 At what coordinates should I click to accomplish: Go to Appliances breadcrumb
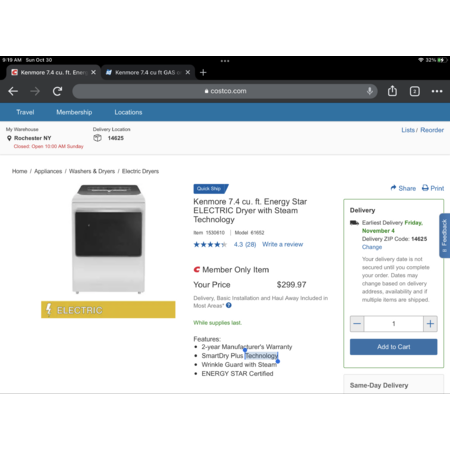tap(48, 171)
